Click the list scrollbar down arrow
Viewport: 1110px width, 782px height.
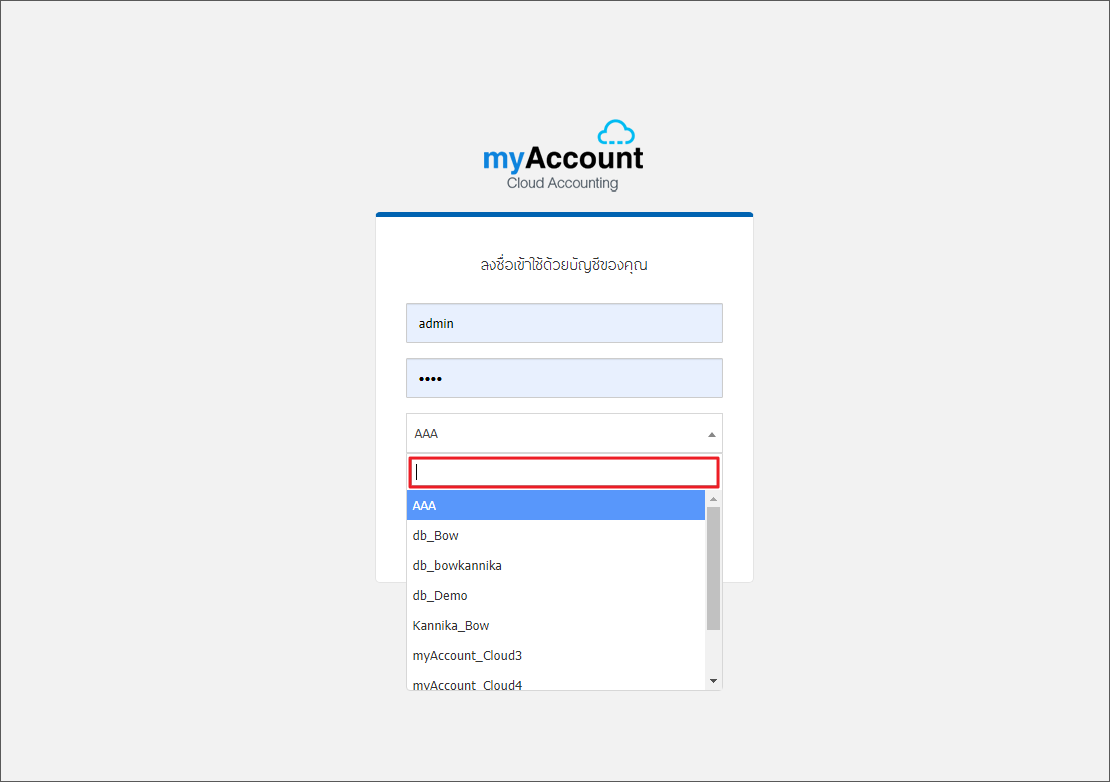pyautogui.click(x=714, y=681)
